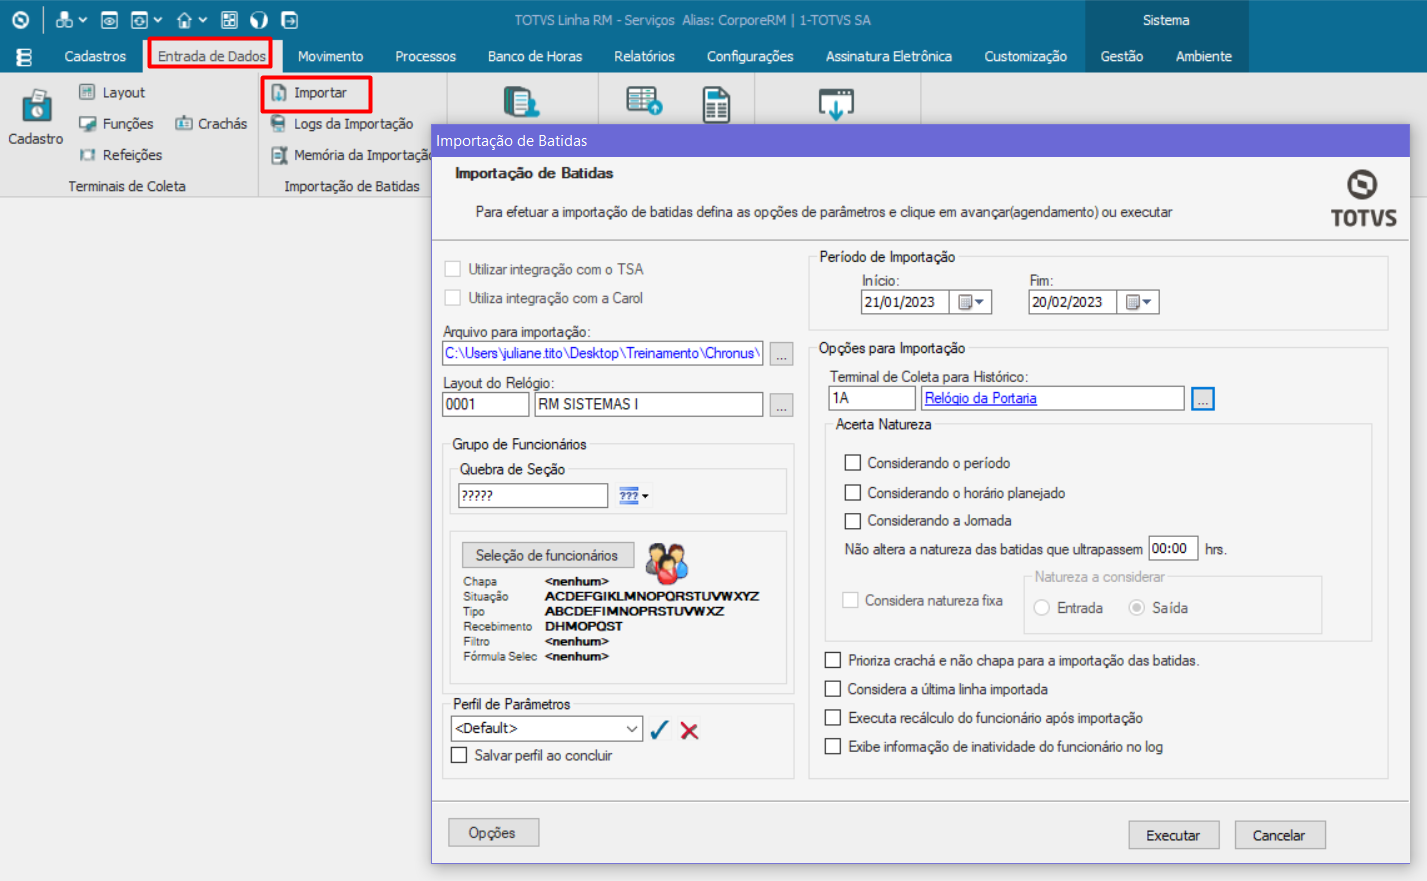Open Crachás in ribbon

click(211, 124)
